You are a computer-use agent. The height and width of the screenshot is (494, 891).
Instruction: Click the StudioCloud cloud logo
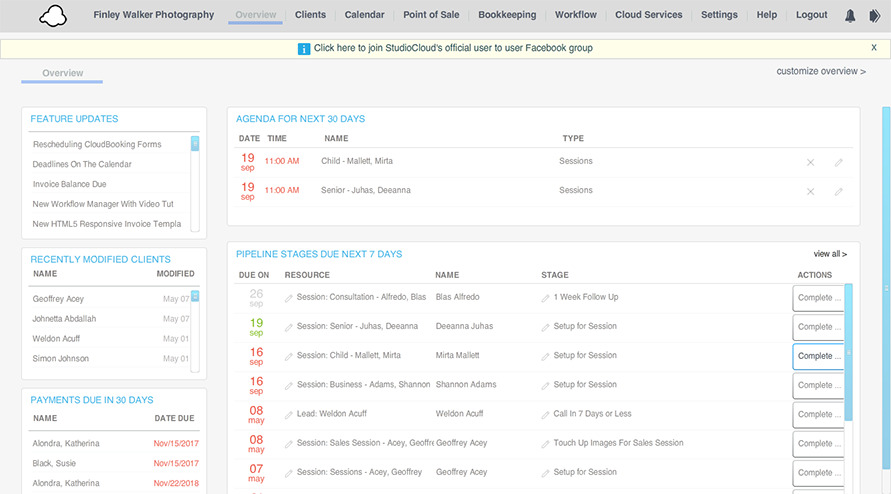[53, 16]
